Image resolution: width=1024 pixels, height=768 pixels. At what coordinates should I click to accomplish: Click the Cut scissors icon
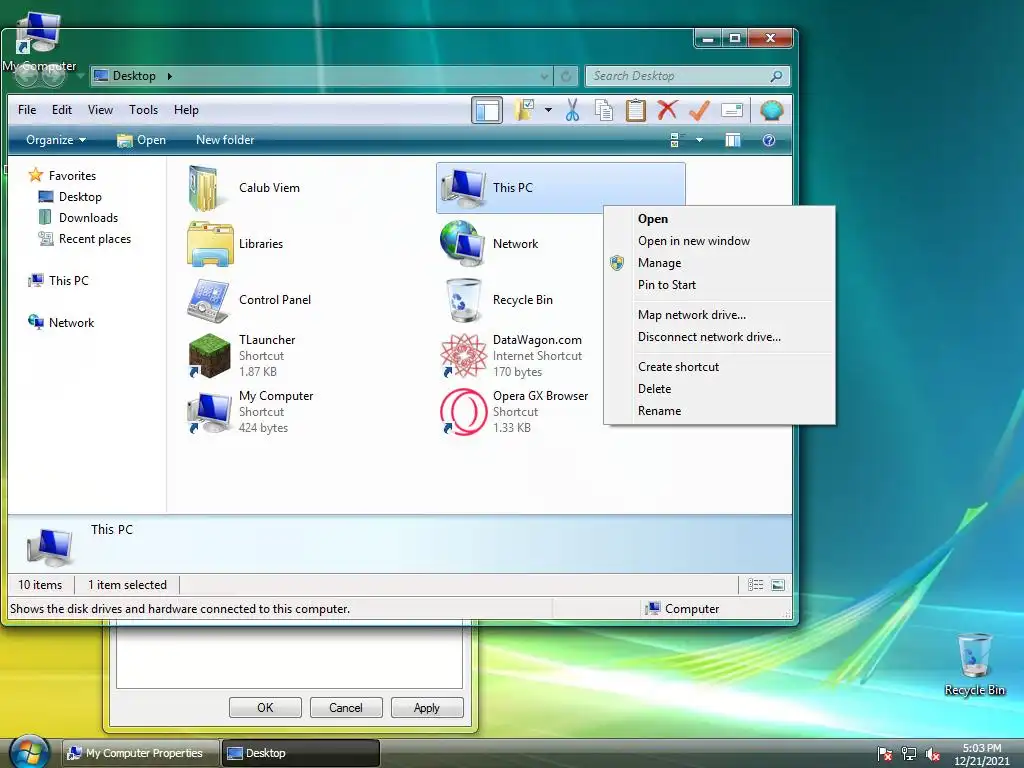(x=572, y=110)
